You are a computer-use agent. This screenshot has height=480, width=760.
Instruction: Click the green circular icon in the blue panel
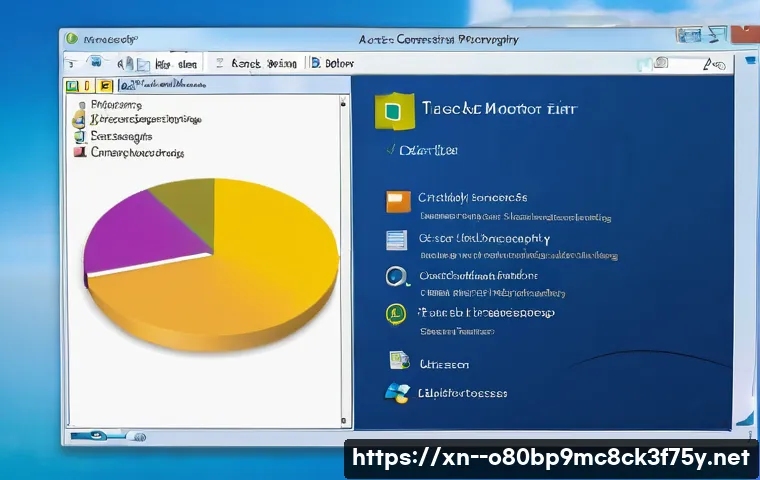click(397, 314)
